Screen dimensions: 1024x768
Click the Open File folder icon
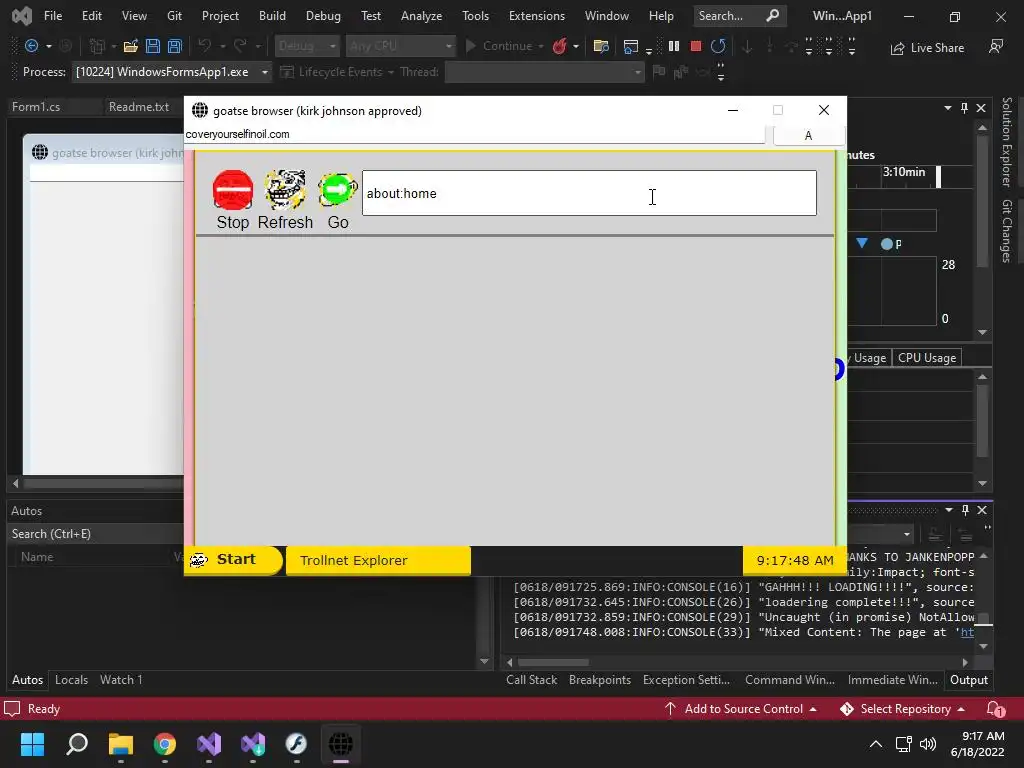click(131, 46)
